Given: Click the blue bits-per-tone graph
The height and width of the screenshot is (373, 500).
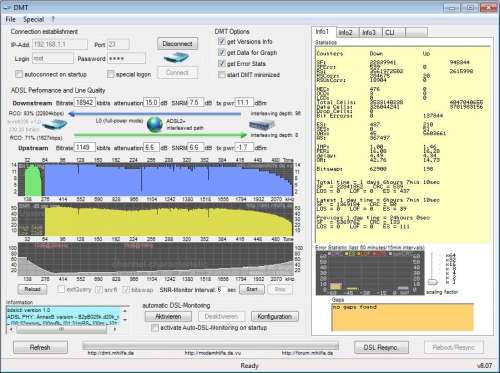Looking at the screenshot, I should coord(156,179).
